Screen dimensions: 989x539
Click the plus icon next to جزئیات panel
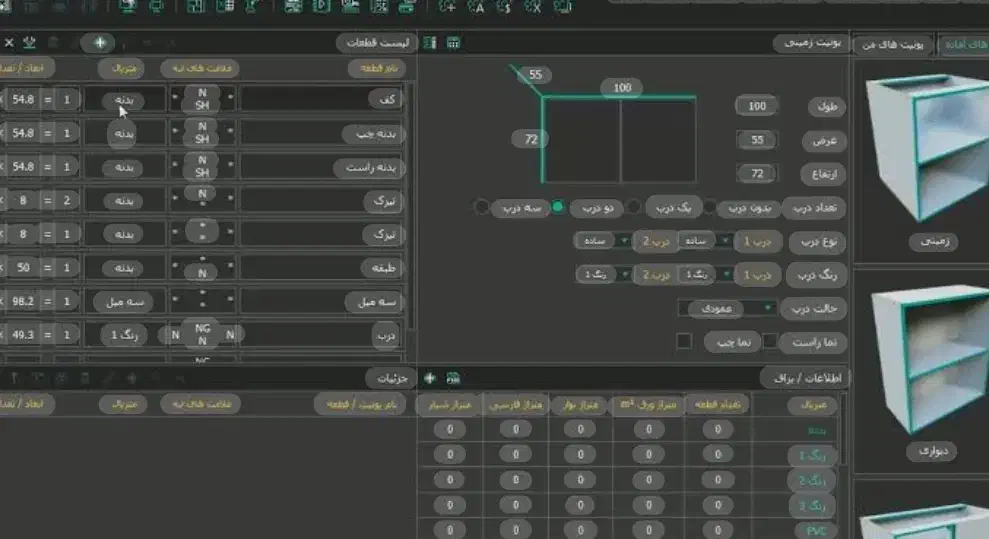[x=430, y=378]
